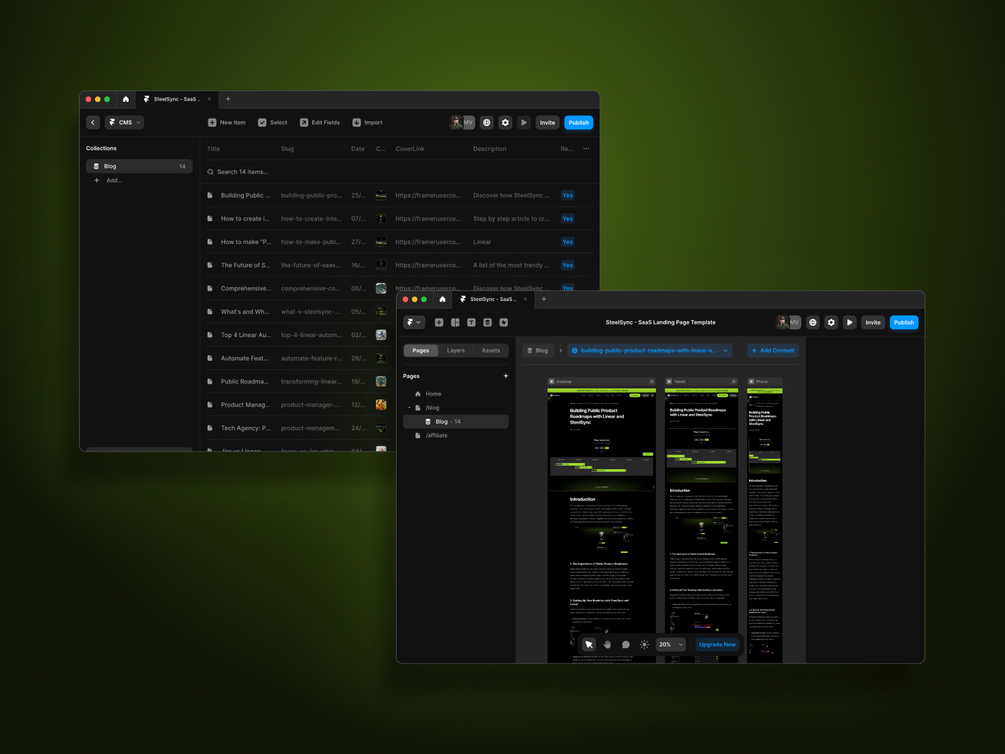Toggle Yes value in 'Building Public' row
This screenshot has height=754, width=1005.
coord(567,196)
